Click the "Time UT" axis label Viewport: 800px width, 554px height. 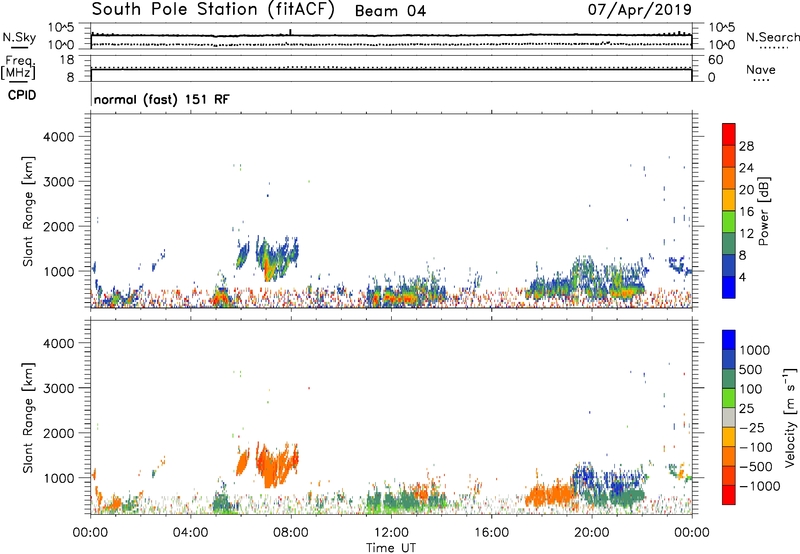tap(391, 548)
